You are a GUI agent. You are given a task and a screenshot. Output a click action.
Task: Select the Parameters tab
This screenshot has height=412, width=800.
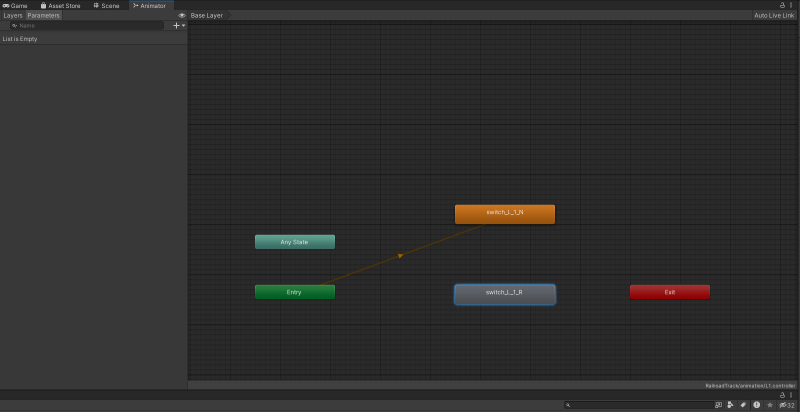[x=44, y=16]
